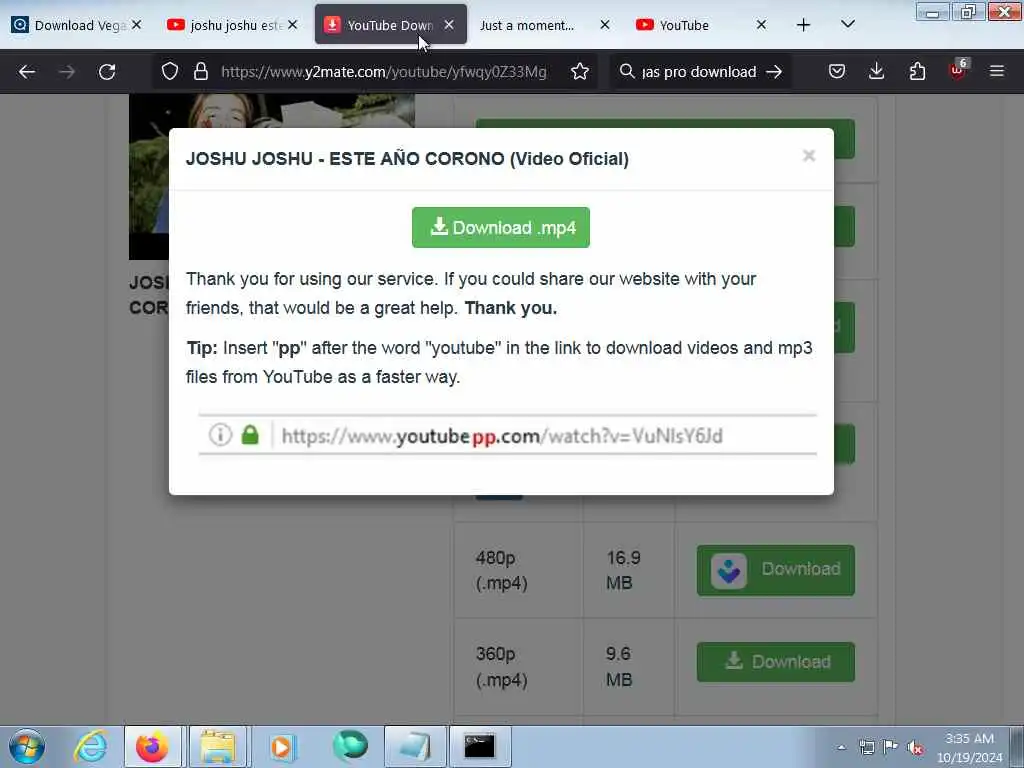
Task: Click the muted volume tray icon
Action: click(x=915, y=748)
